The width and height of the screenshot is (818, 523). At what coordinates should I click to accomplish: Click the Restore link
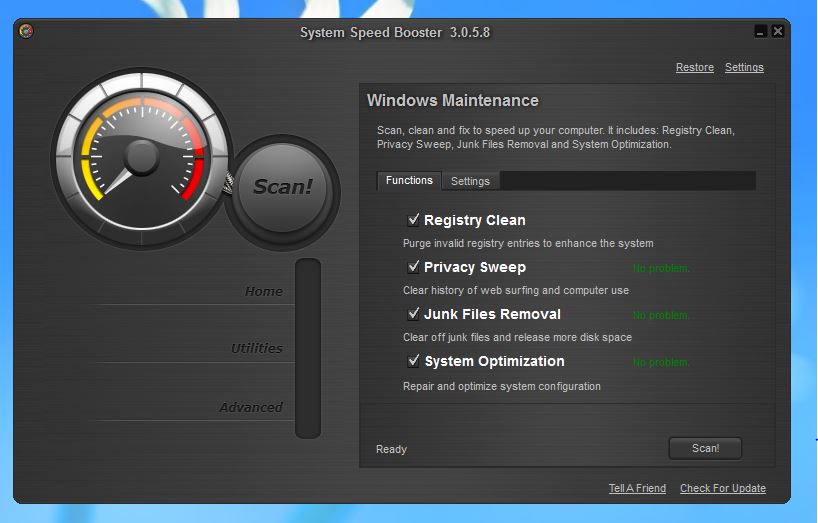(x=695, y=67)
